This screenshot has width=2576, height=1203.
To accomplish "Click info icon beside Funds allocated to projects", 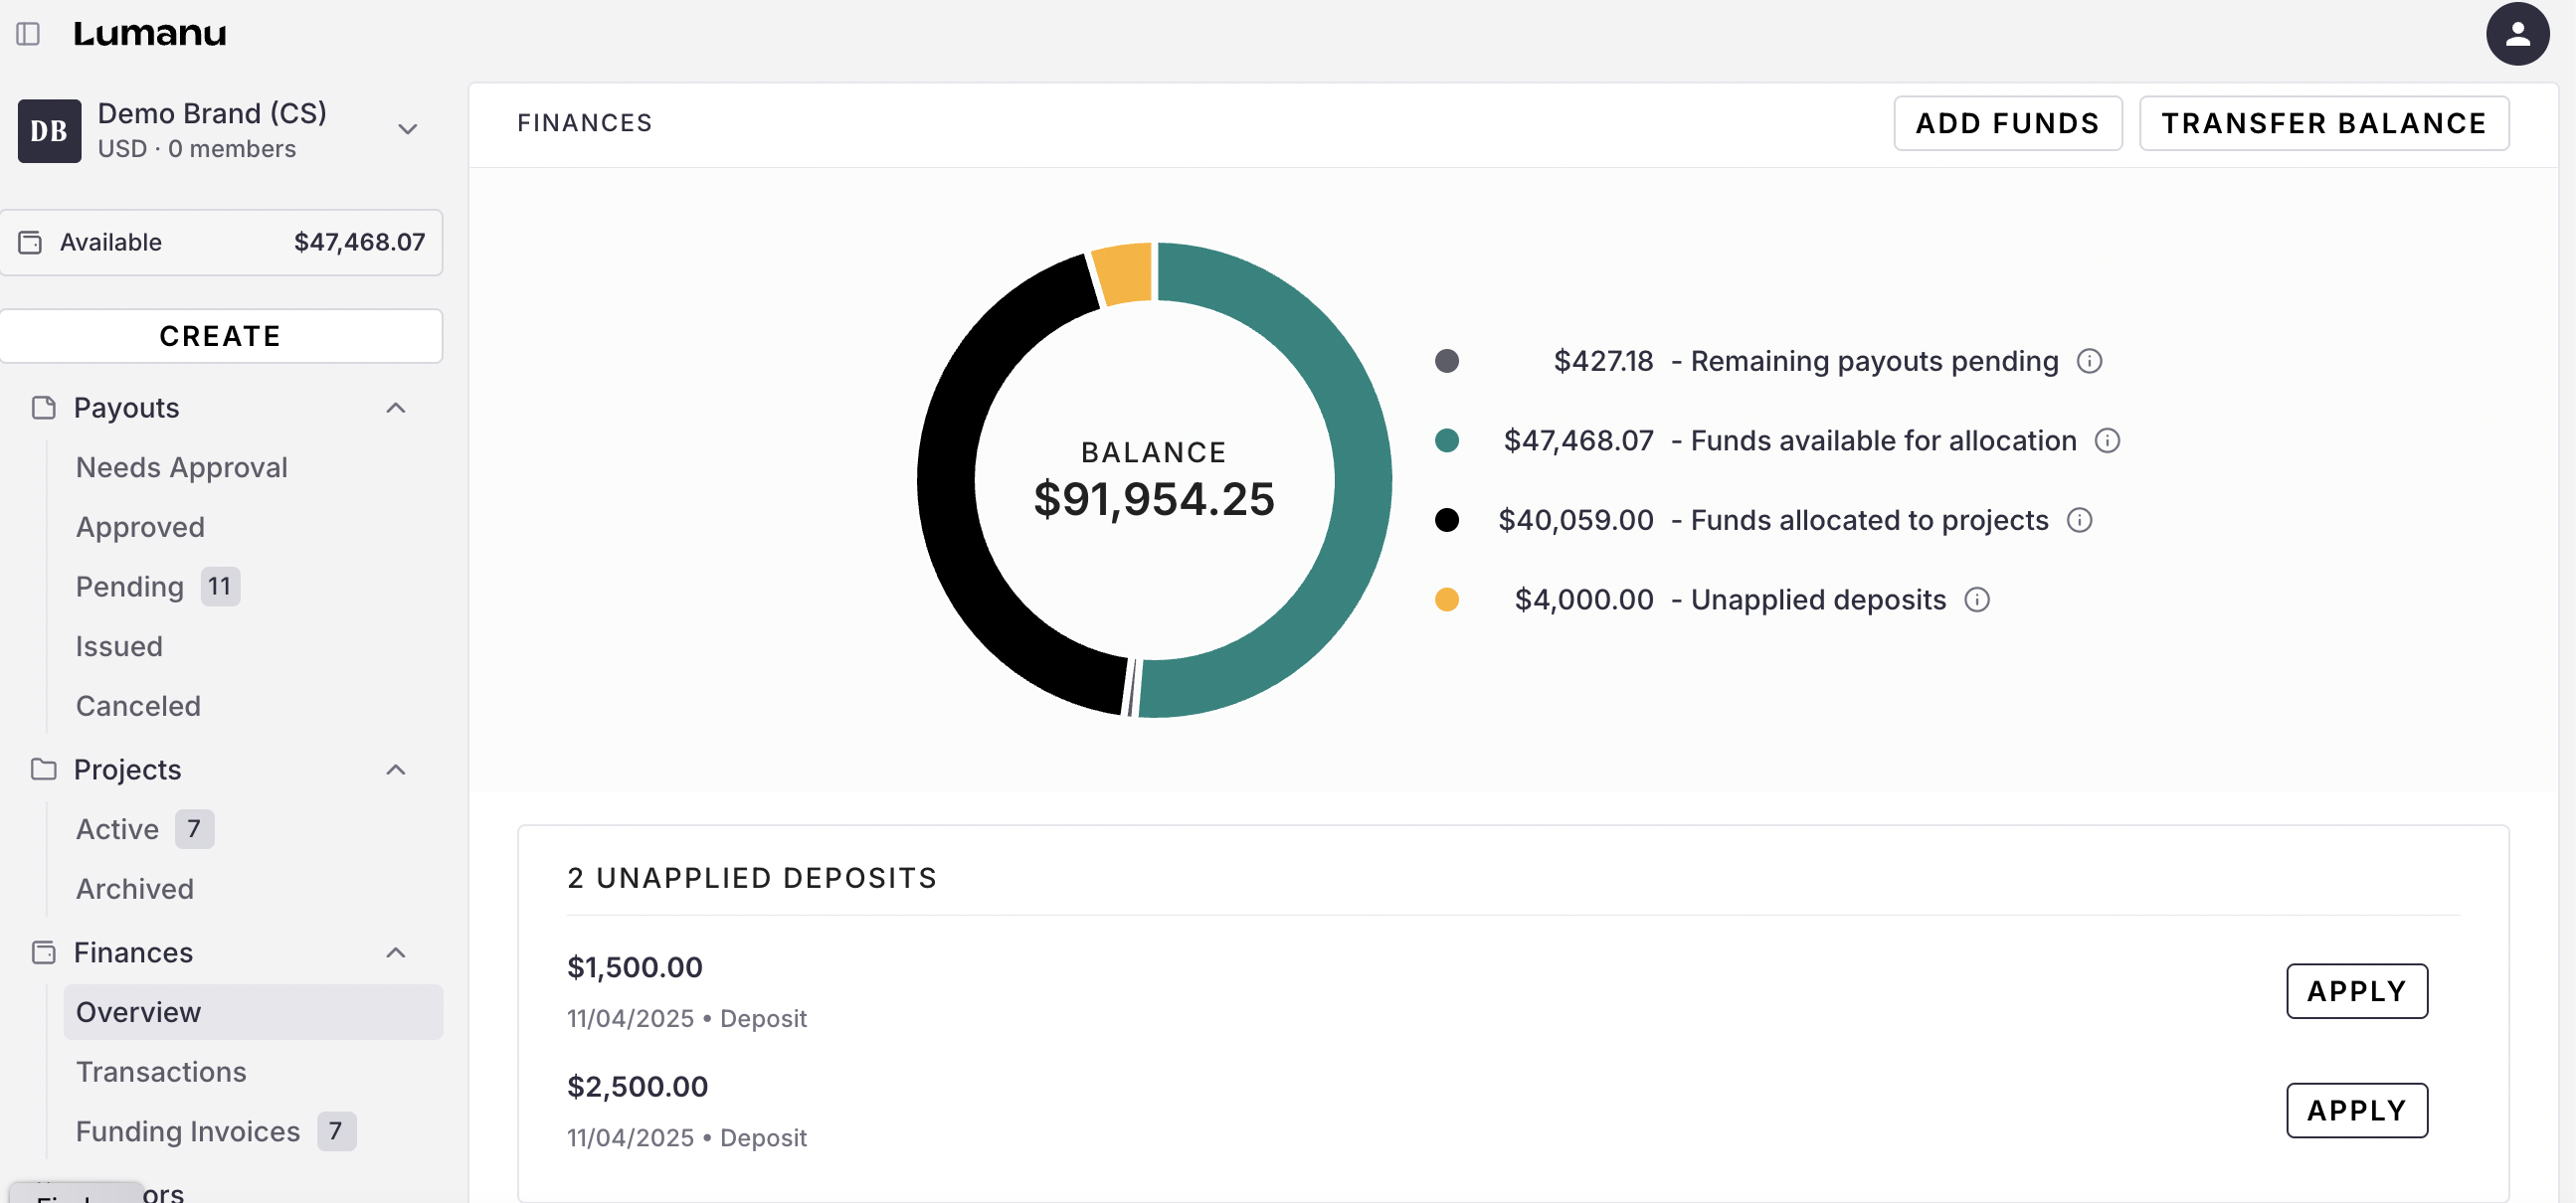I will pos(2079,520).
